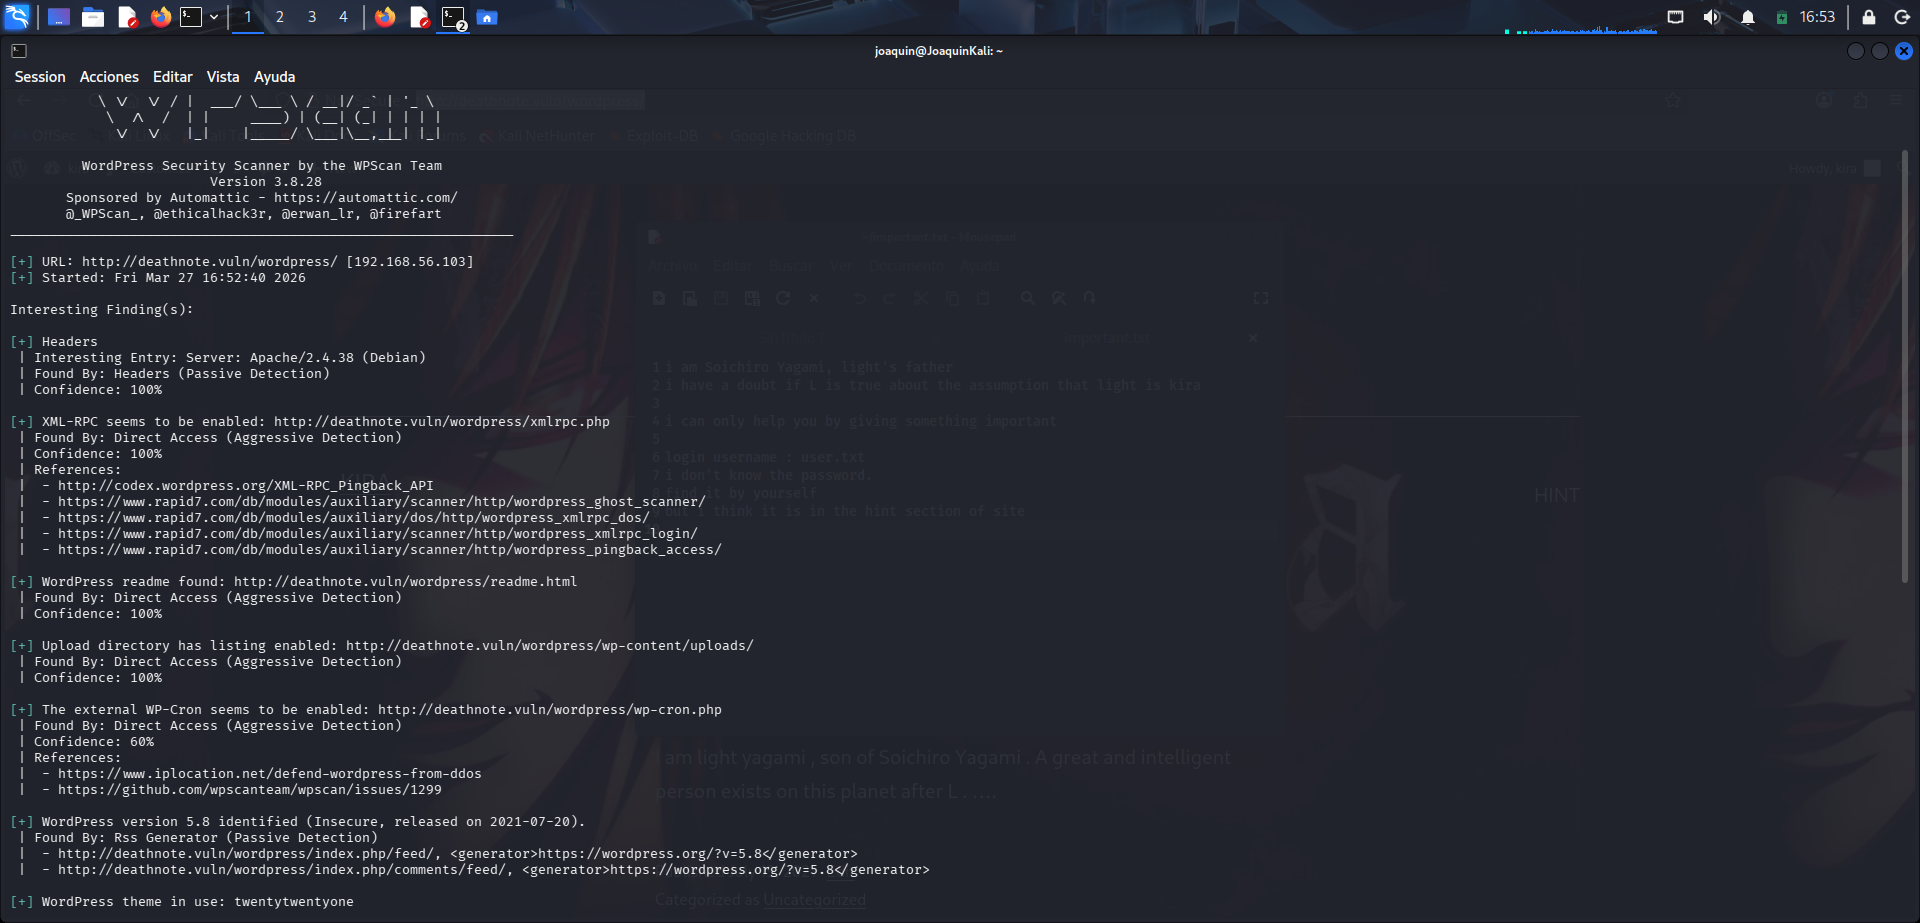Switch to the important.txt tab in Mousepad
Viewport: 1920px width, 923px height.
[x=1107, y=338]
